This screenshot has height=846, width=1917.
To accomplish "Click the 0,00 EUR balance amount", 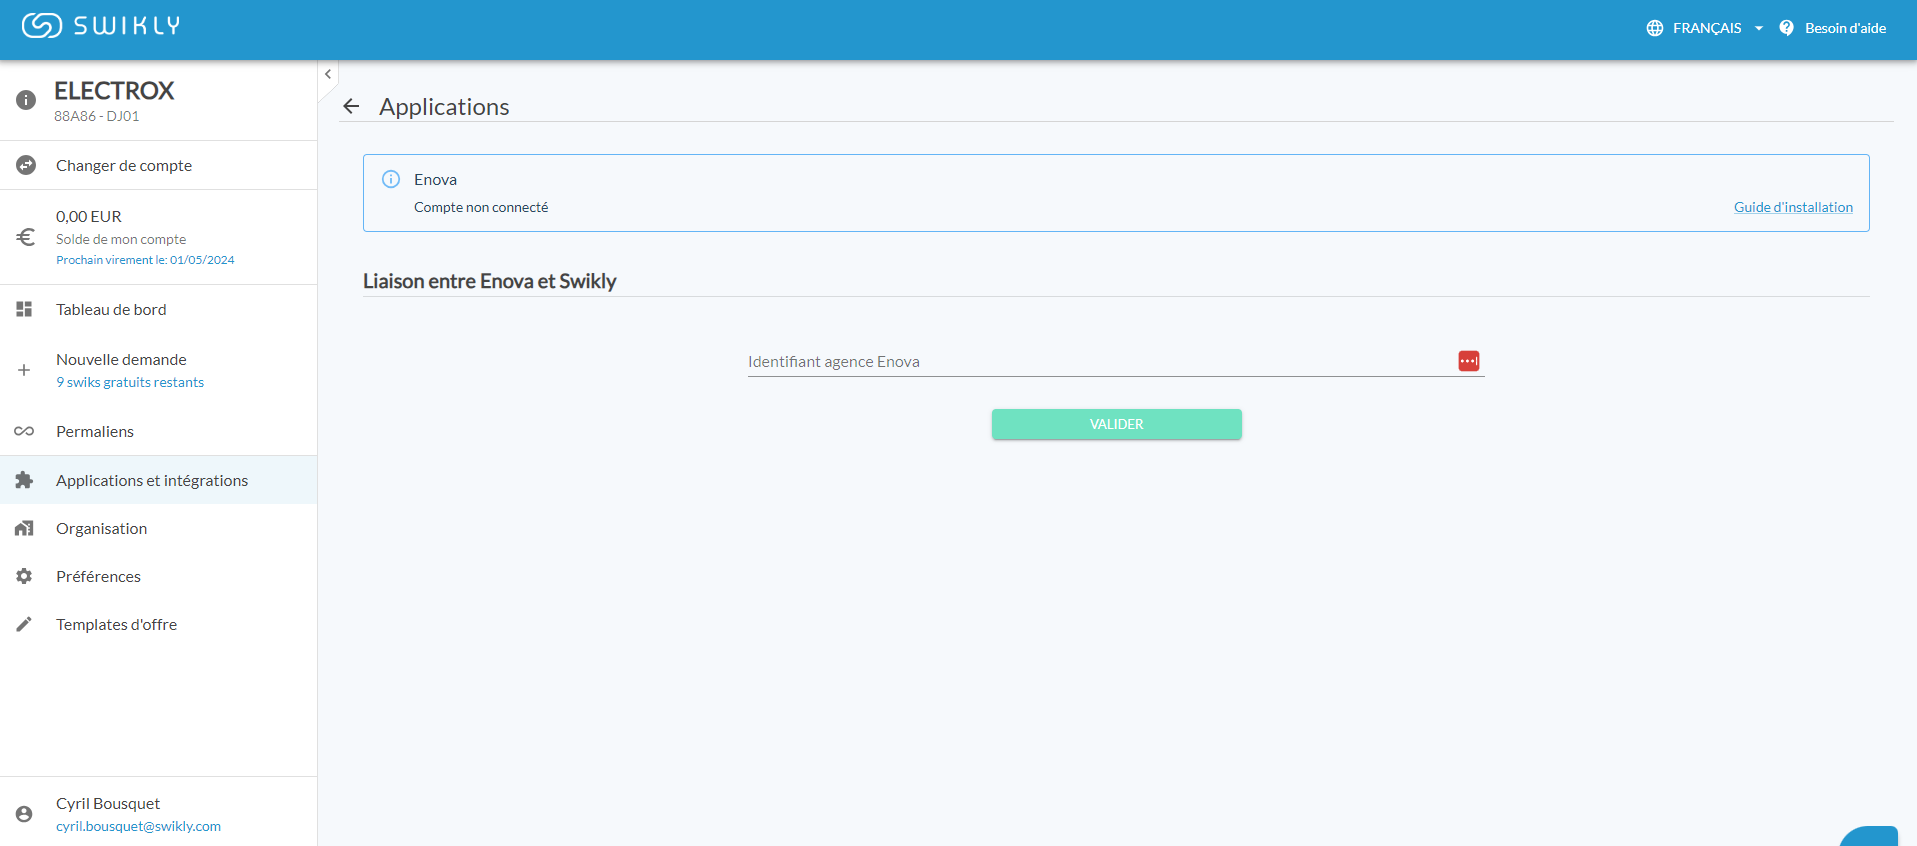I will 89,216.
